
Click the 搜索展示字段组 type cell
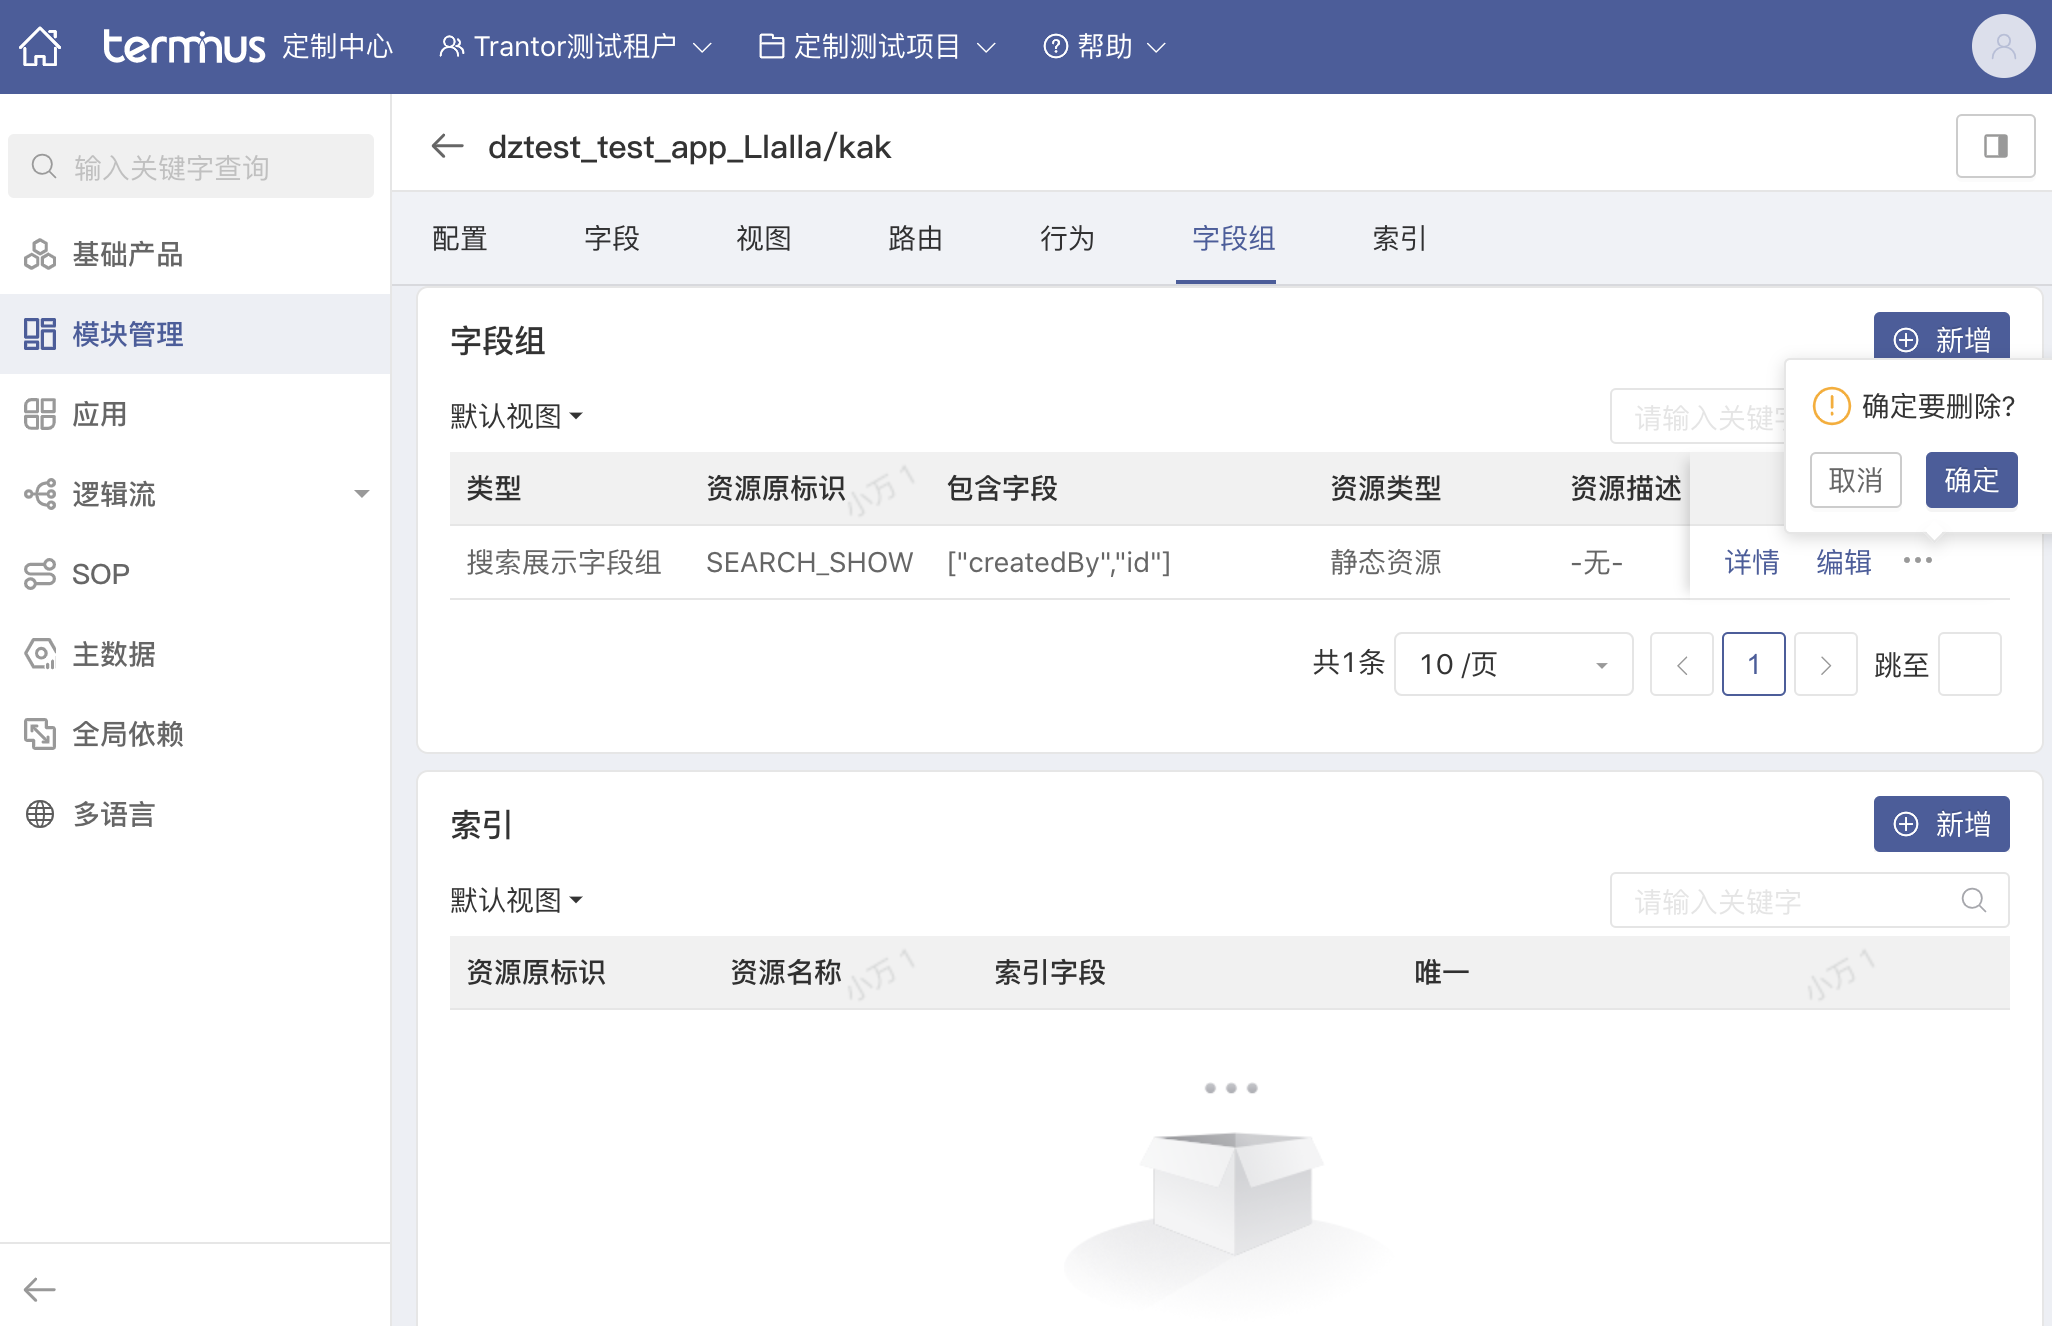(564, 562)
